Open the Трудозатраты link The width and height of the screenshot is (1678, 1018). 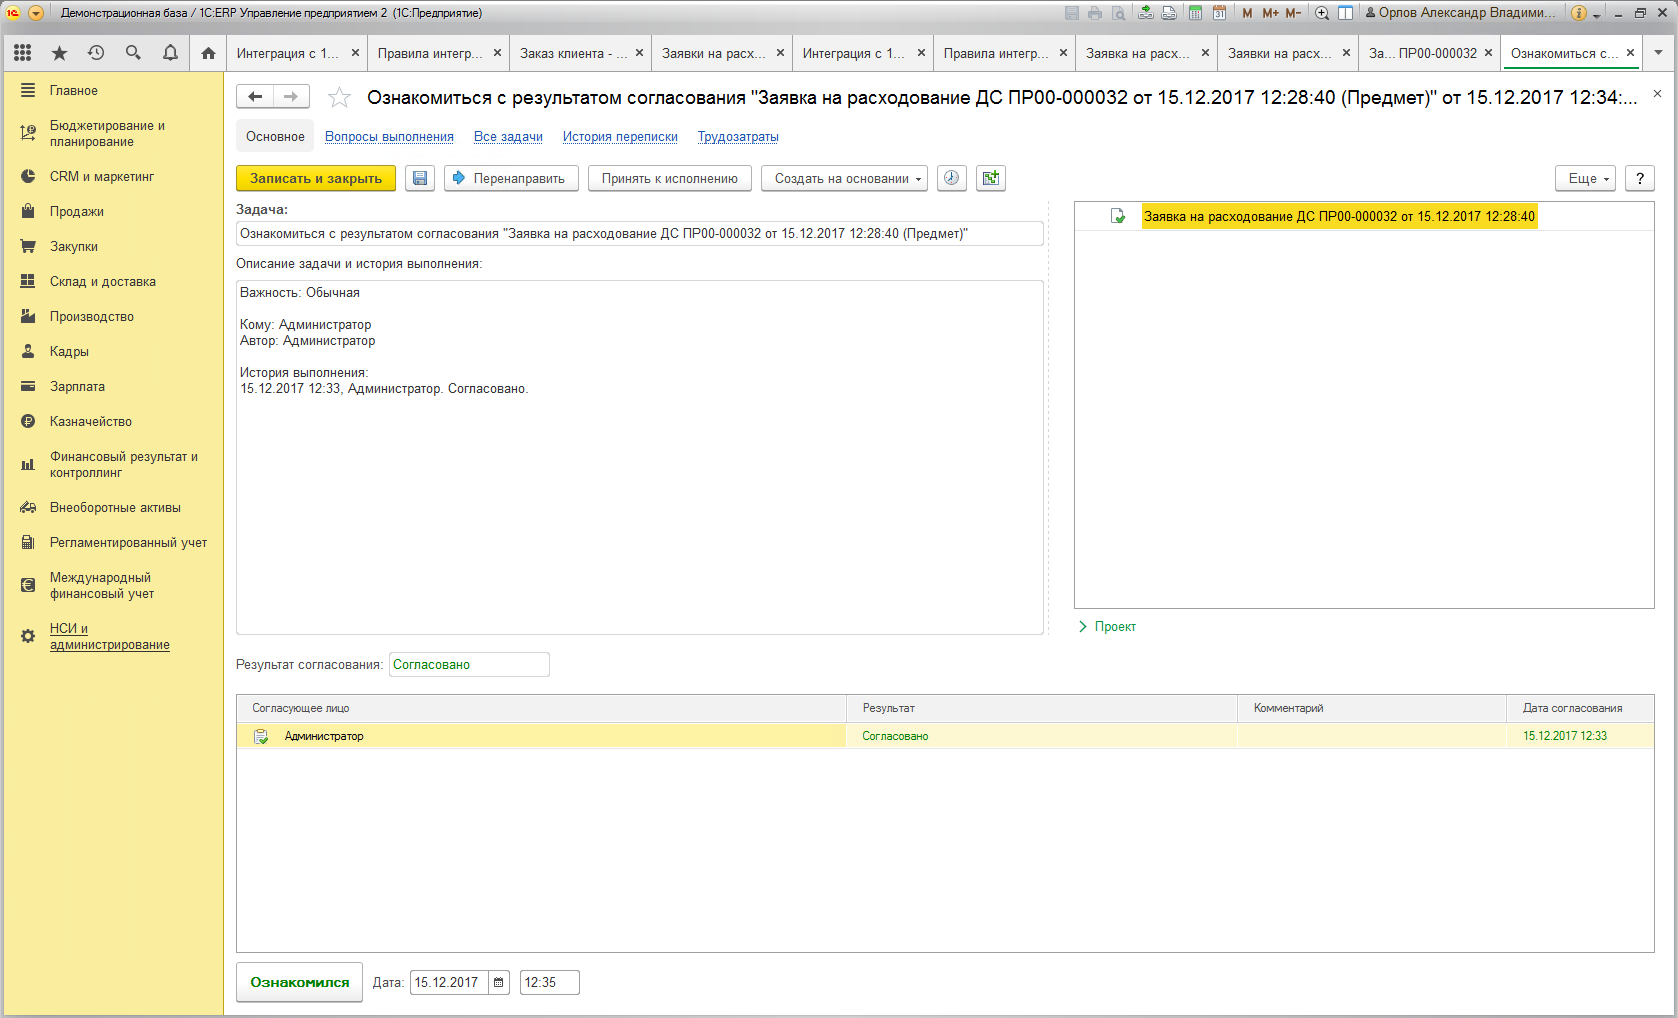(738, 137)
